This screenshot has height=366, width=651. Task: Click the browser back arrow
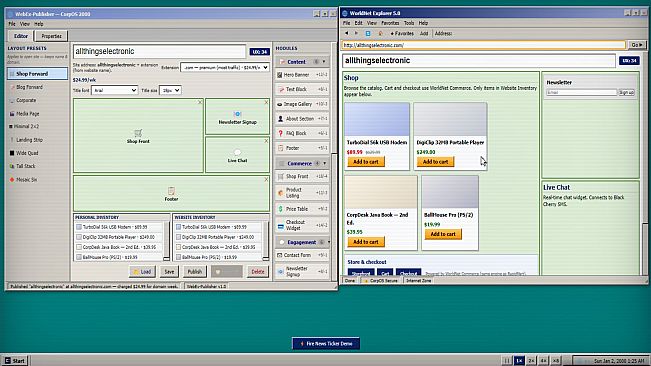point(346,33)
